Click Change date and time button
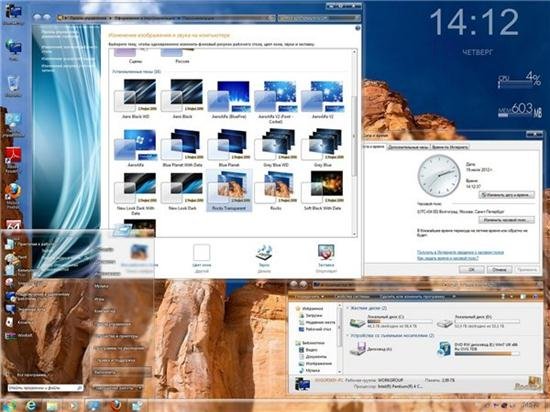550x412 pixels. [x=507, y=195]
